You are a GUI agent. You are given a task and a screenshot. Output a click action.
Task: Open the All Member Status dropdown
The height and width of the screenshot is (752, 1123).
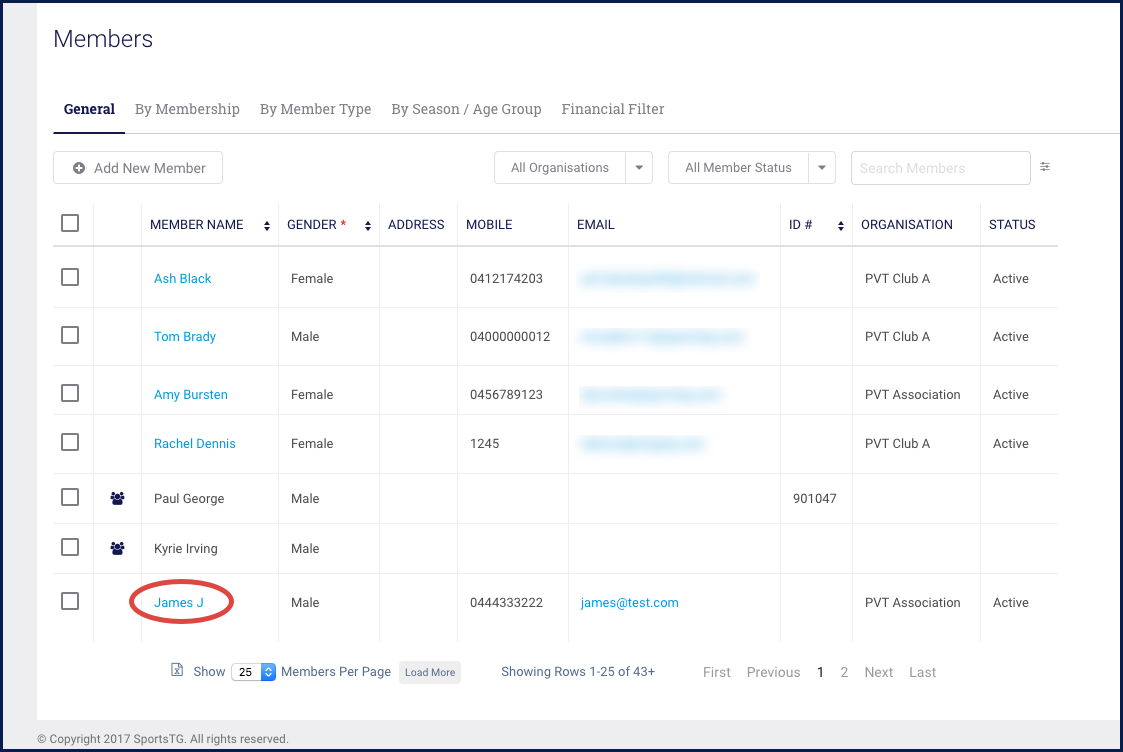pyautogui.click(x=751, y=168)
